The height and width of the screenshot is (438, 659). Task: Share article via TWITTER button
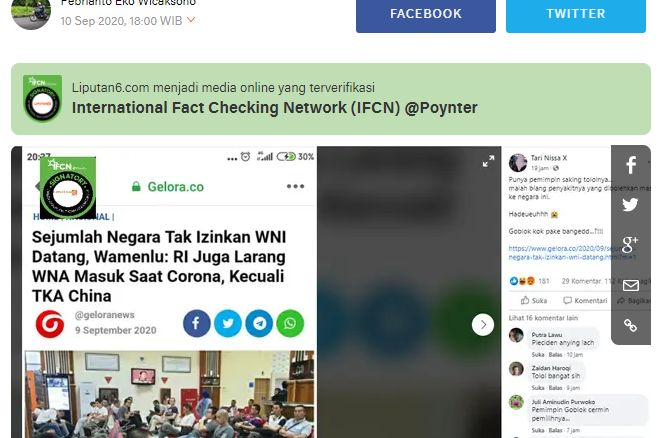[576, 16]
